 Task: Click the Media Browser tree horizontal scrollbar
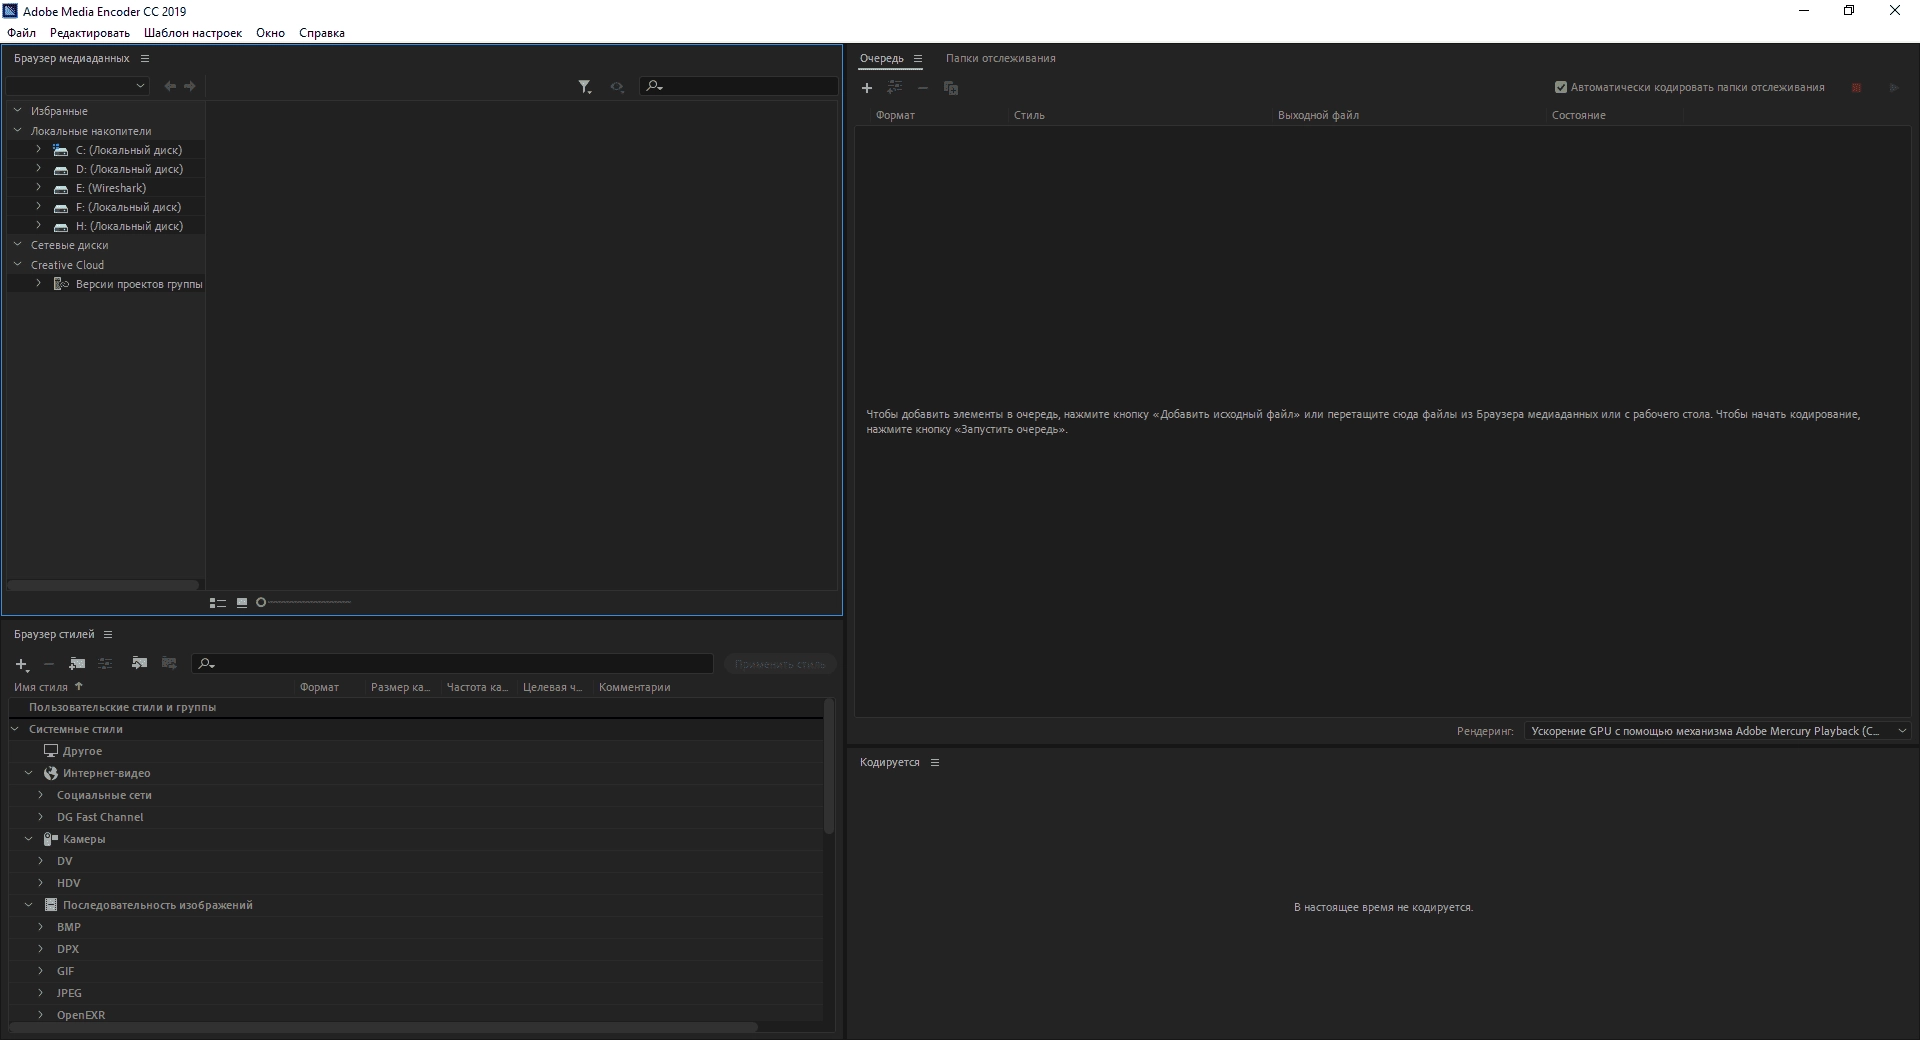[x=103, y=585]
